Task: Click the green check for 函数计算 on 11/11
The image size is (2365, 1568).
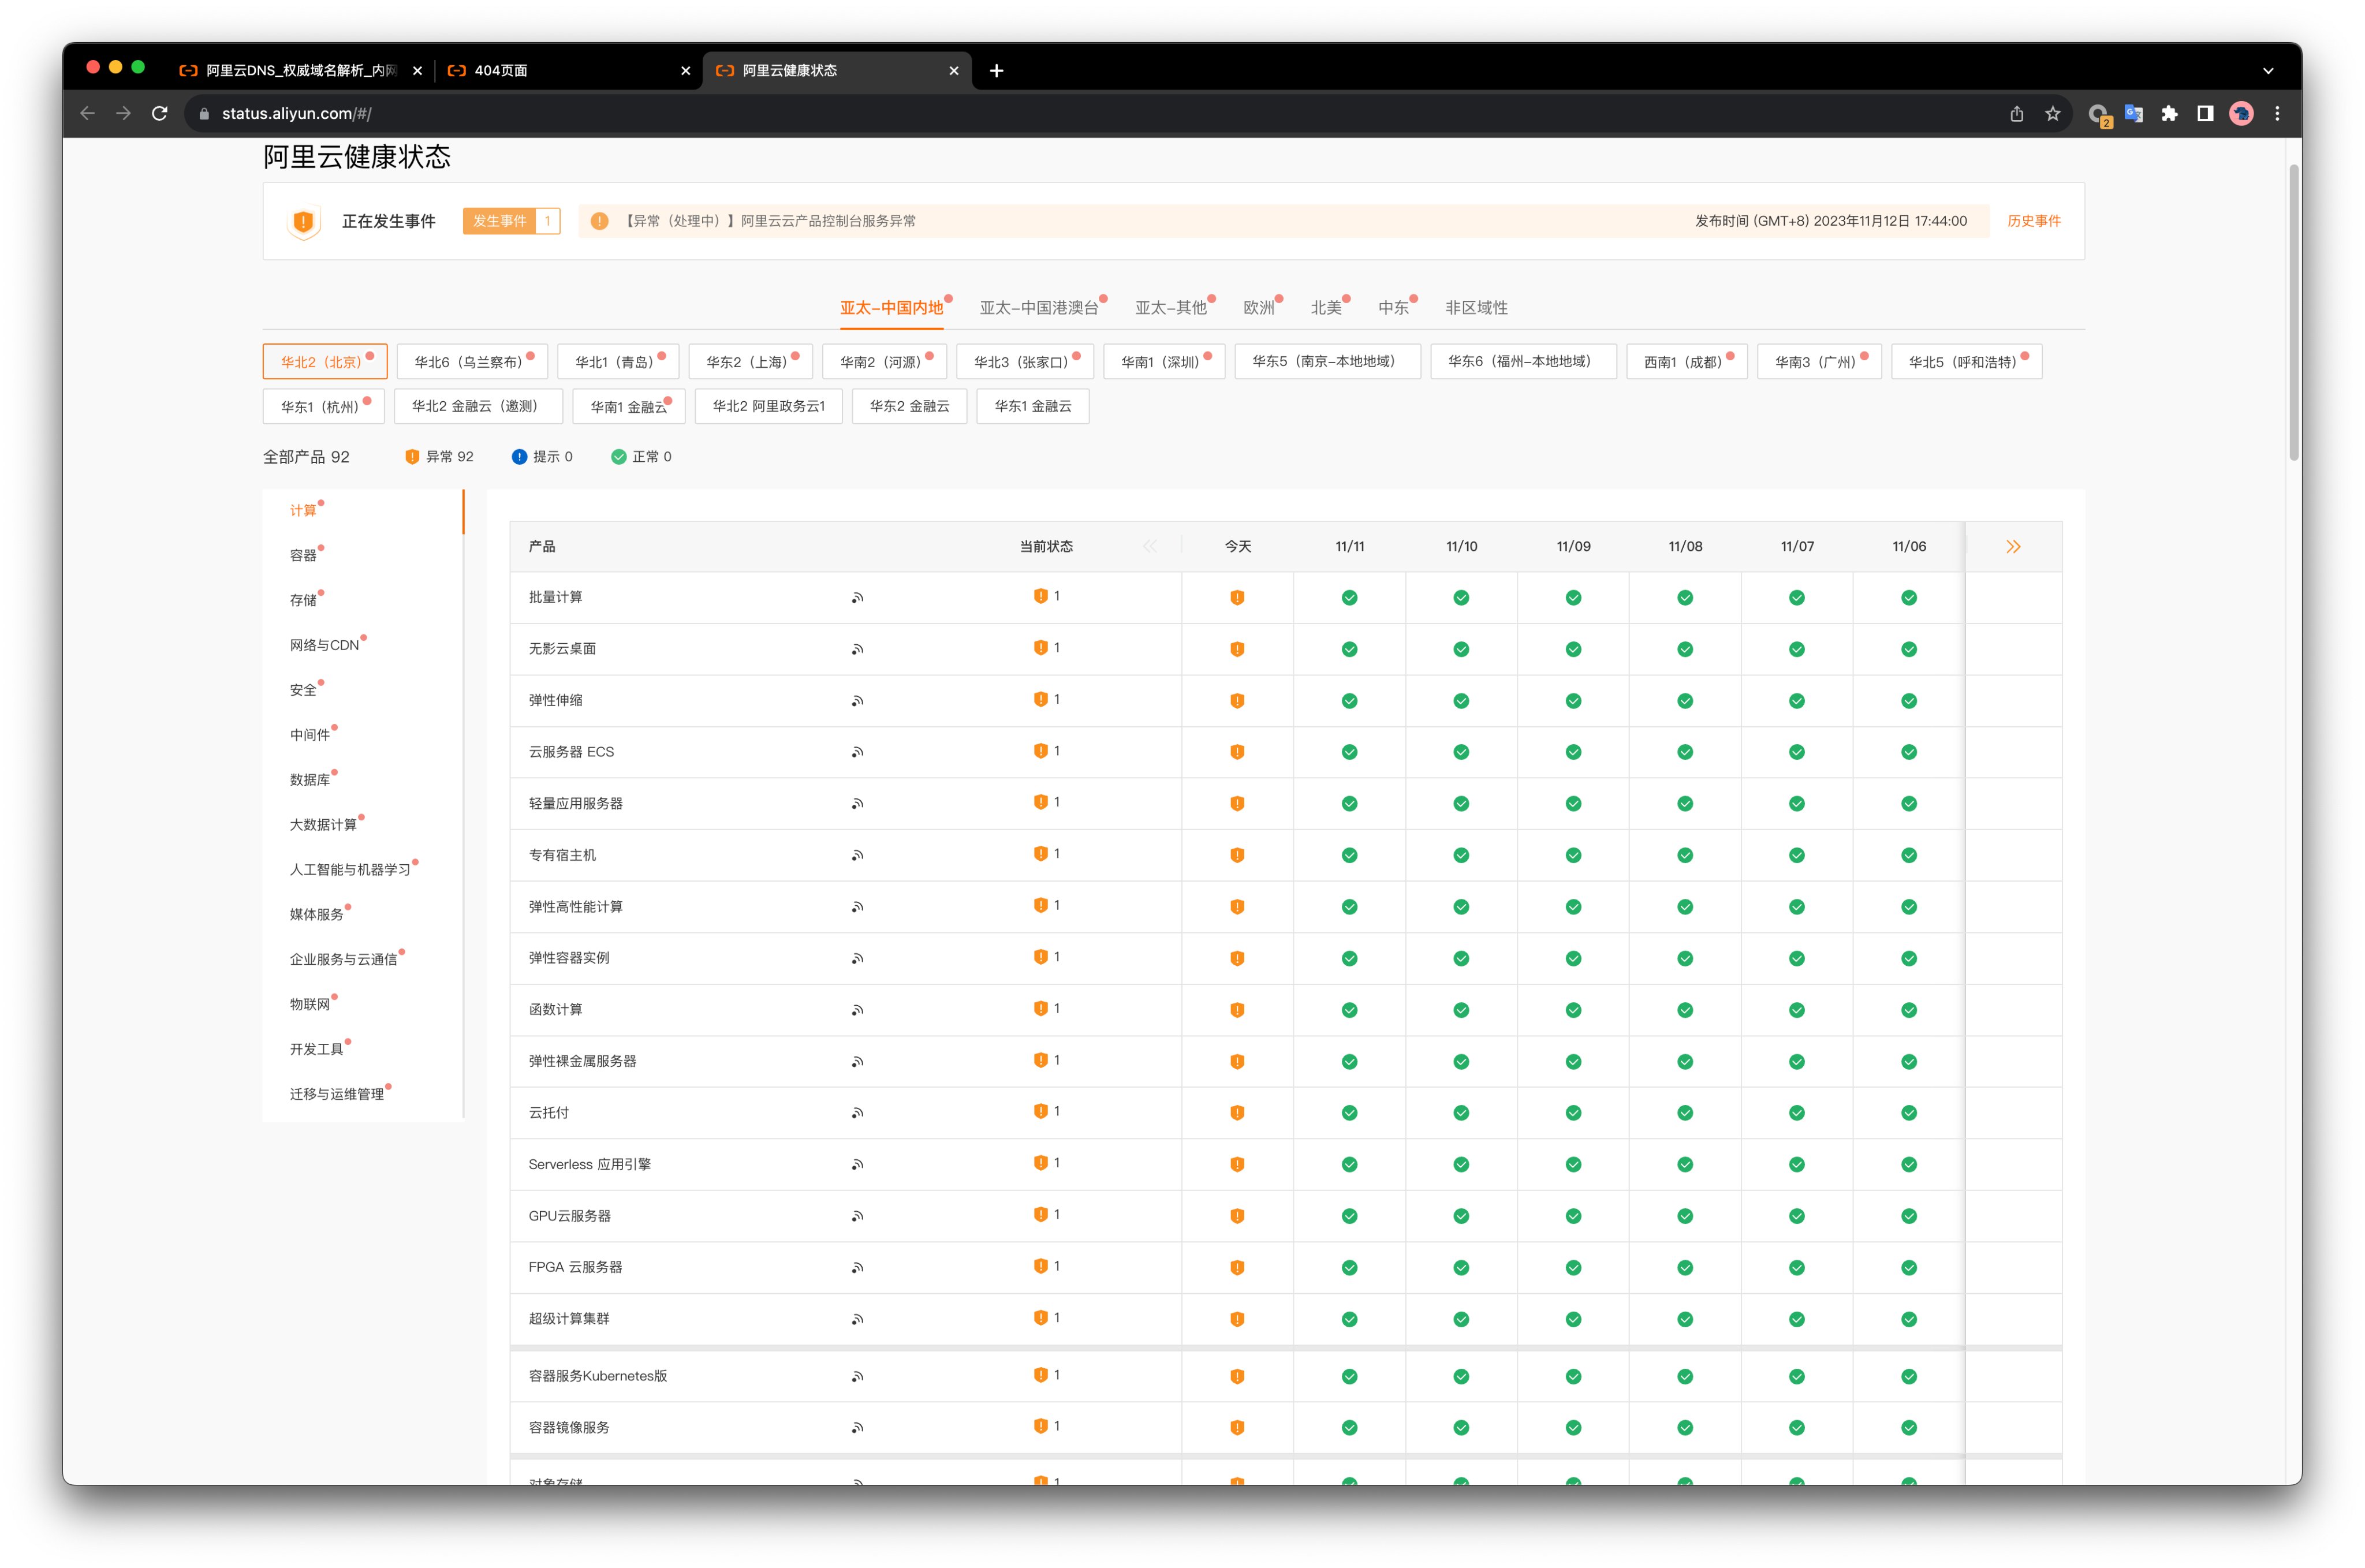Action: (x=1349, y=1009)
